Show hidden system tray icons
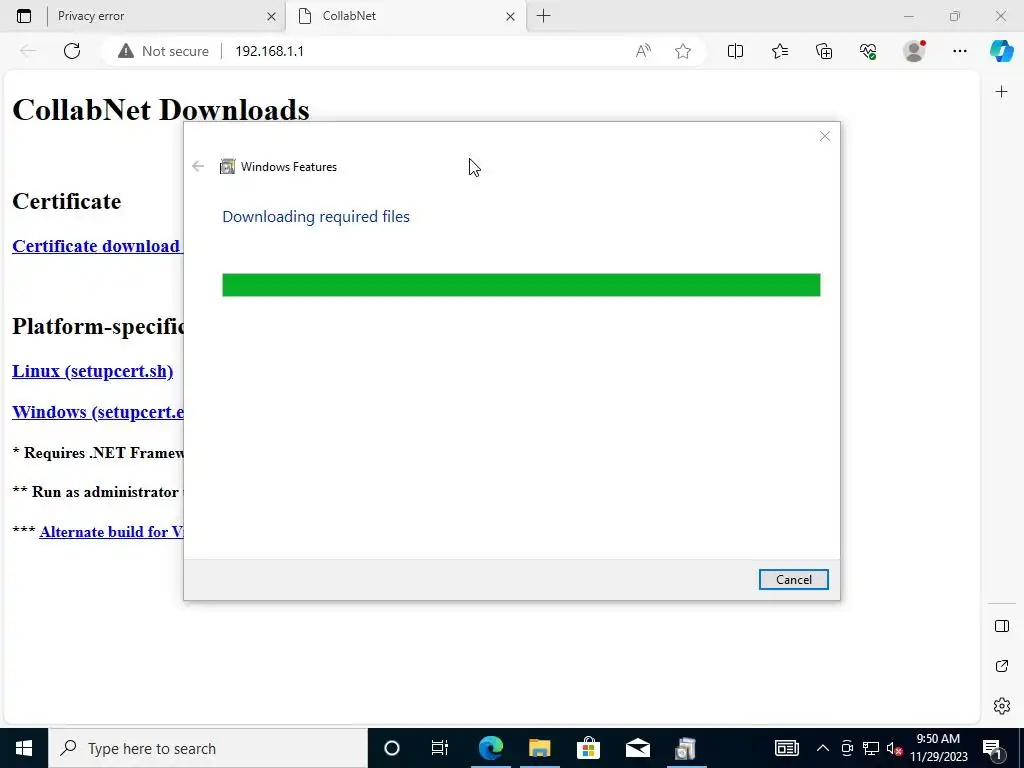Image resolution: width=1024 pixels, height=768 pixels. (823, 748)
